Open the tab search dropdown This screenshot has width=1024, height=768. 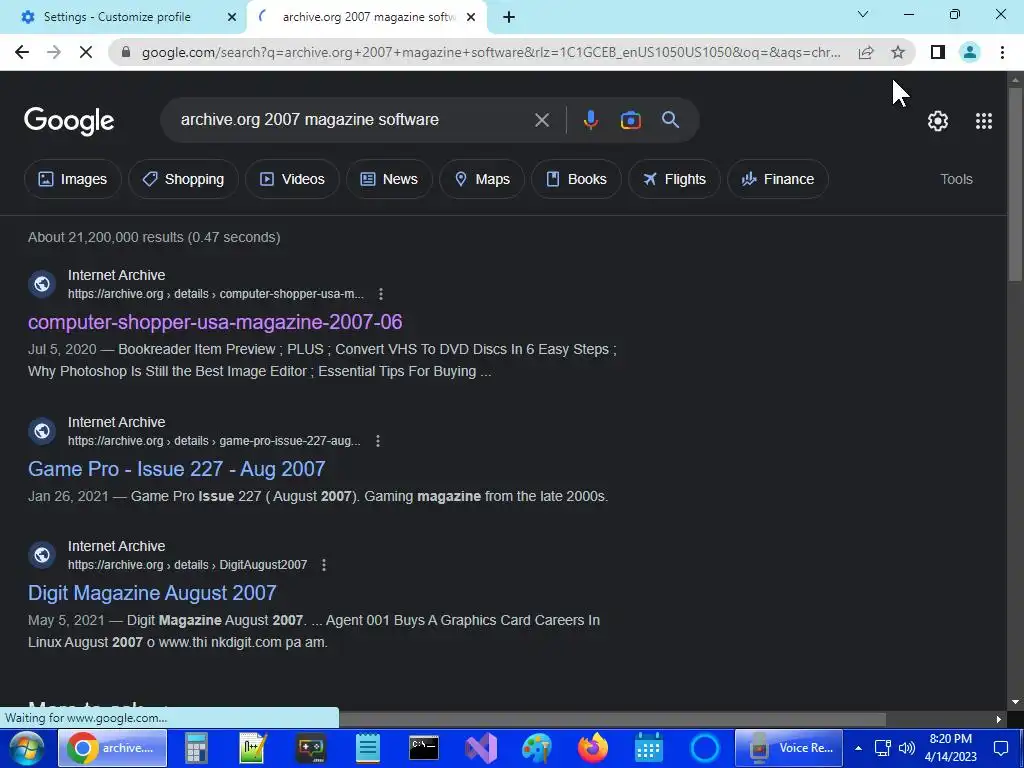(863, 14)
